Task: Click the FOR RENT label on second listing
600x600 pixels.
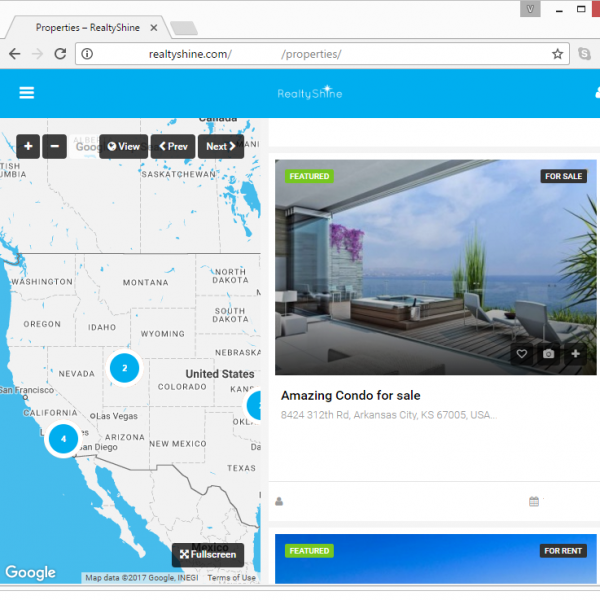Action: pos(563,551)
